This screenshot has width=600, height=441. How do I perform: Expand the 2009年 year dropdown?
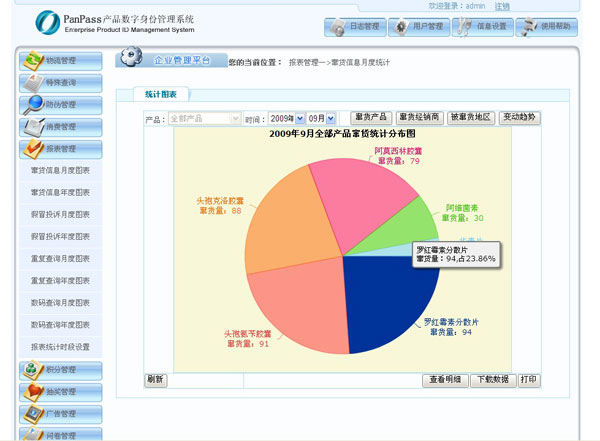[286, 118]
